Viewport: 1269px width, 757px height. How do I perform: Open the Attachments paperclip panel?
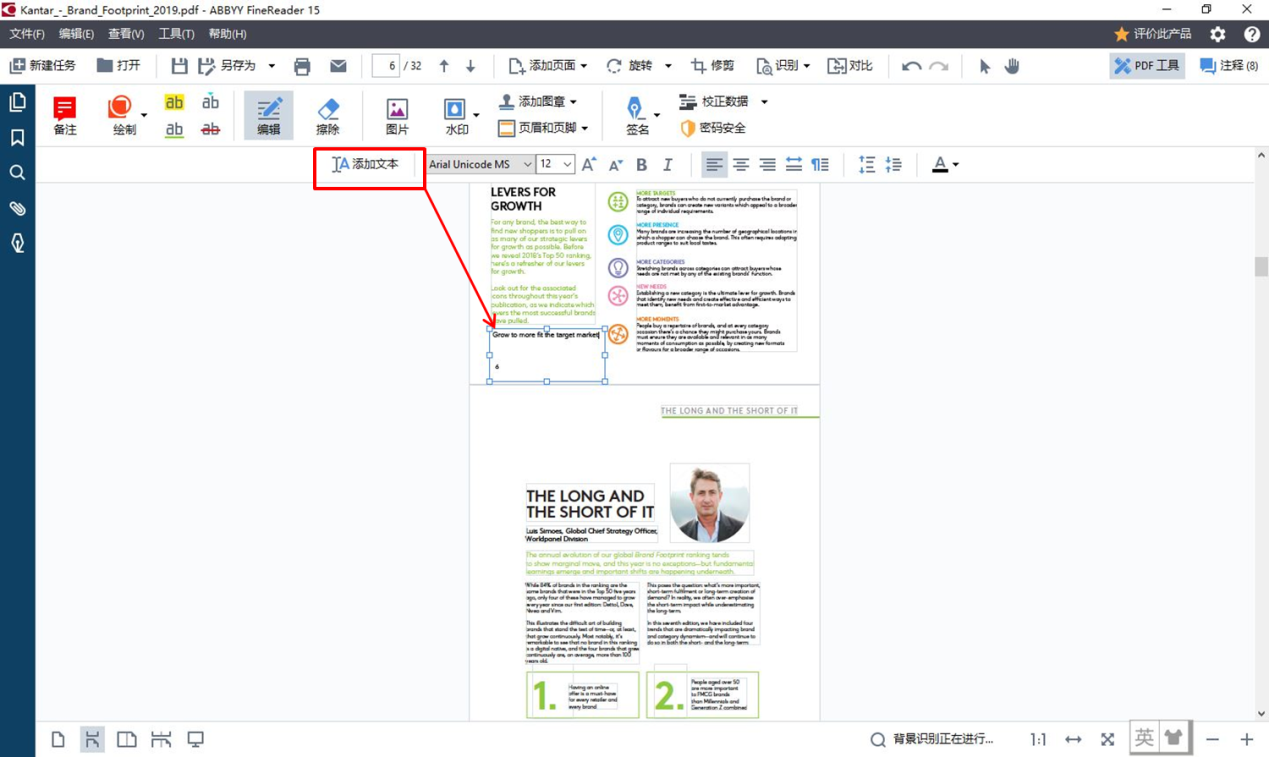point(17,208)
